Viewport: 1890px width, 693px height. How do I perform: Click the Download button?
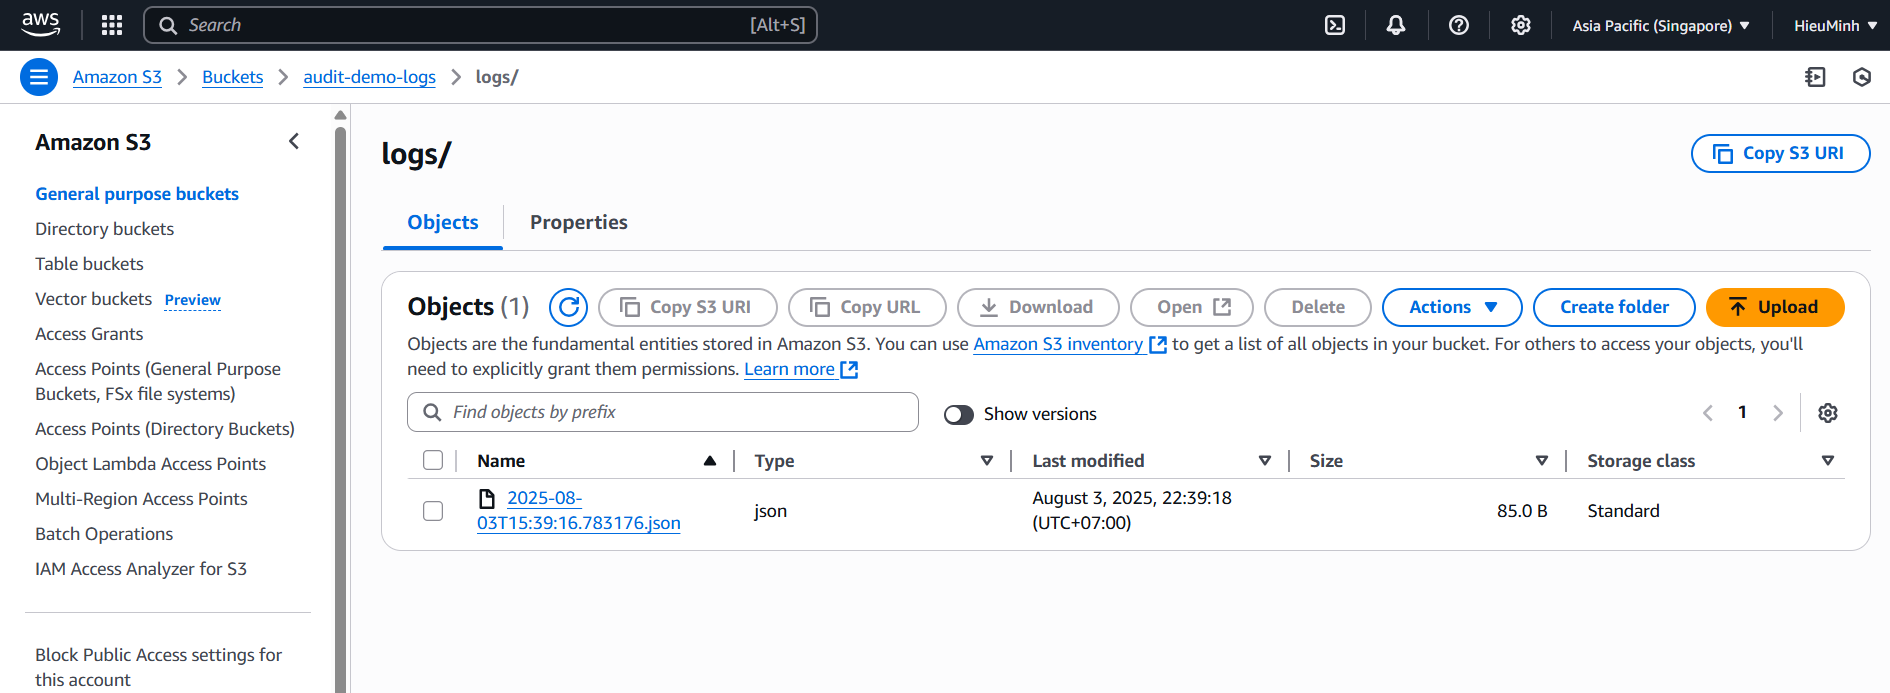pos(1038,307)
